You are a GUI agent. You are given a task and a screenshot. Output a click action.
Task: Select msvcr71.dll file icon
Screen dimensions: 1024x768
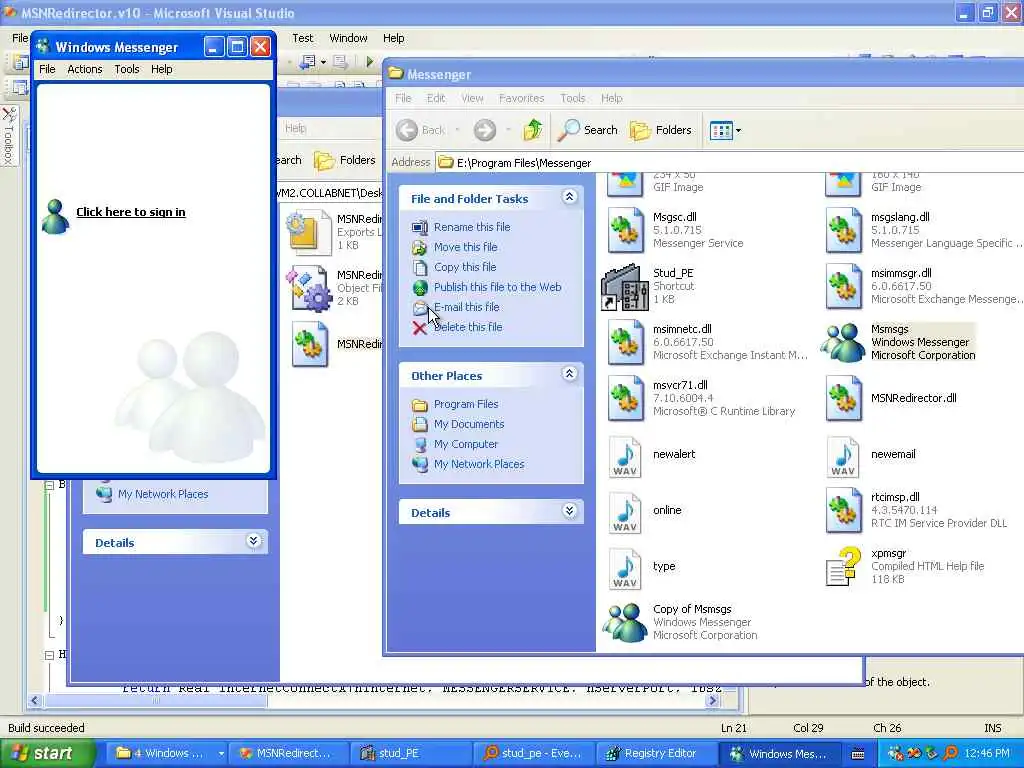coord(626,398)
